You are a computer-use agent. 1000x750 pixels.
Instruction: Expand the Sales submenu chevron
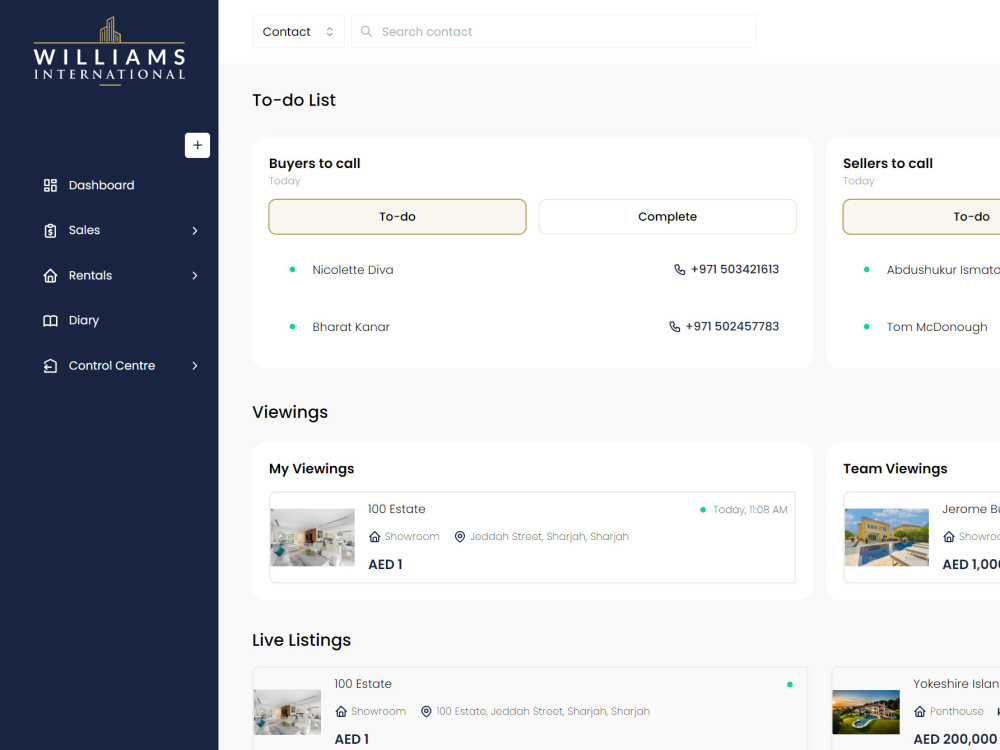click(x=195, y=230)
